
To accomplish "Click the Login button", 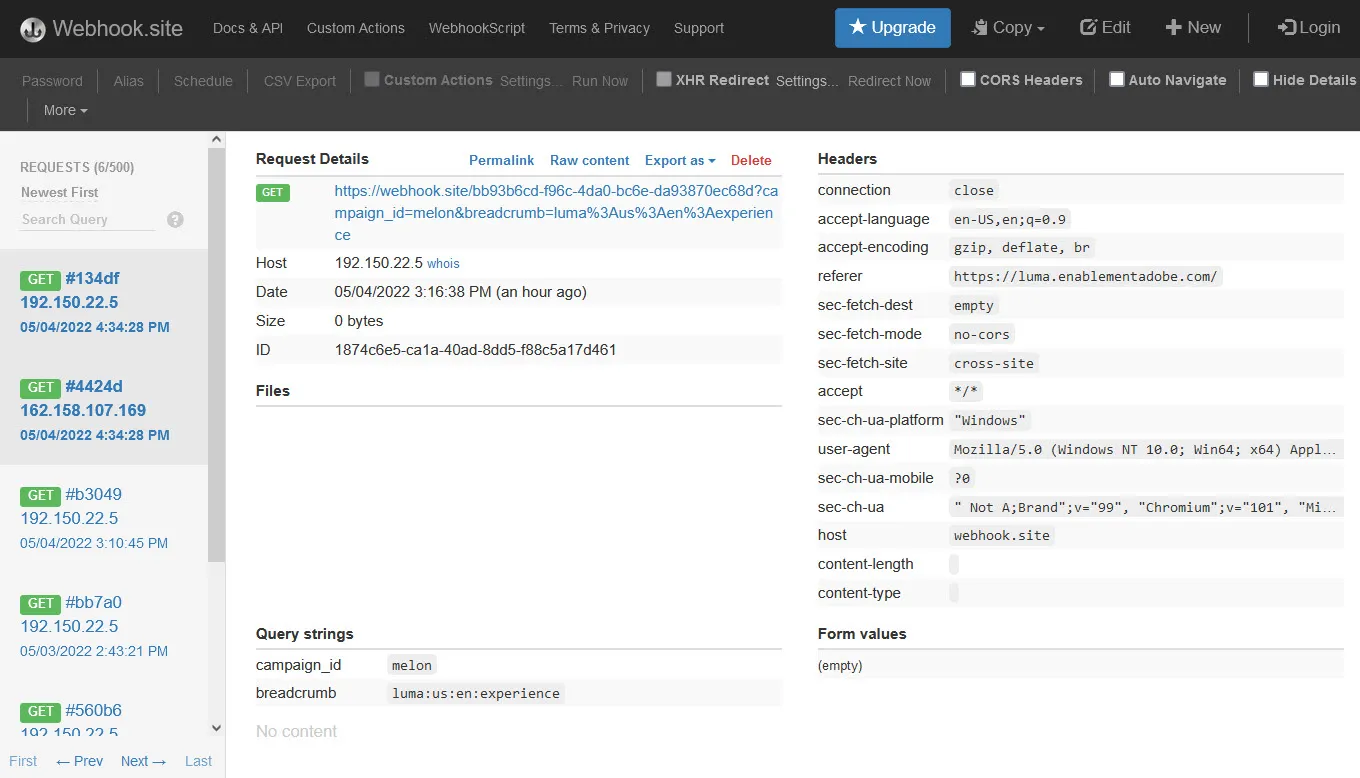I will pos(1309,28).
